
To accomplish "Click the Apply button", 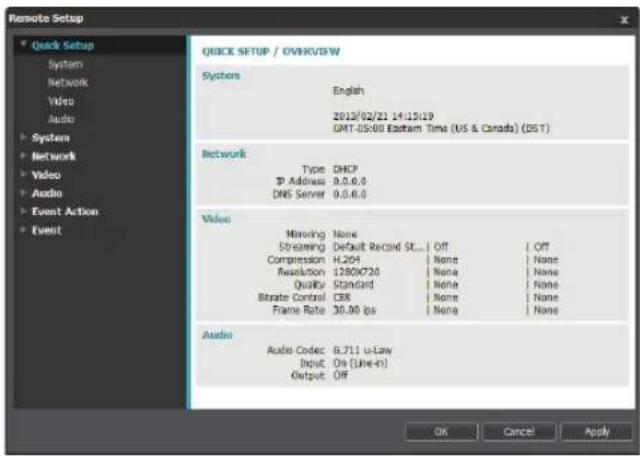I will pos(597,432).
